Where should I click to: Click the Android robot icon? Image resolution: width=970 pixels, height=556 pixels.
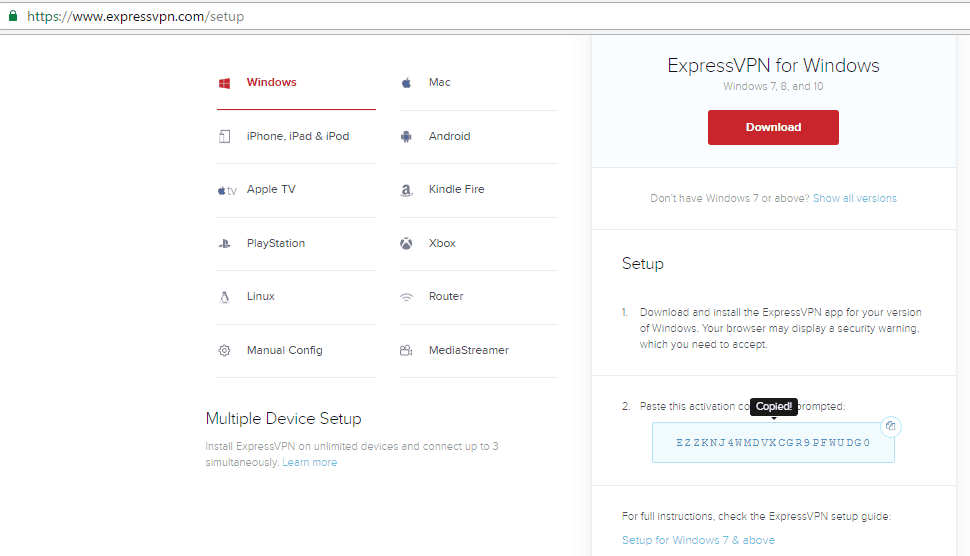[406, 137]
